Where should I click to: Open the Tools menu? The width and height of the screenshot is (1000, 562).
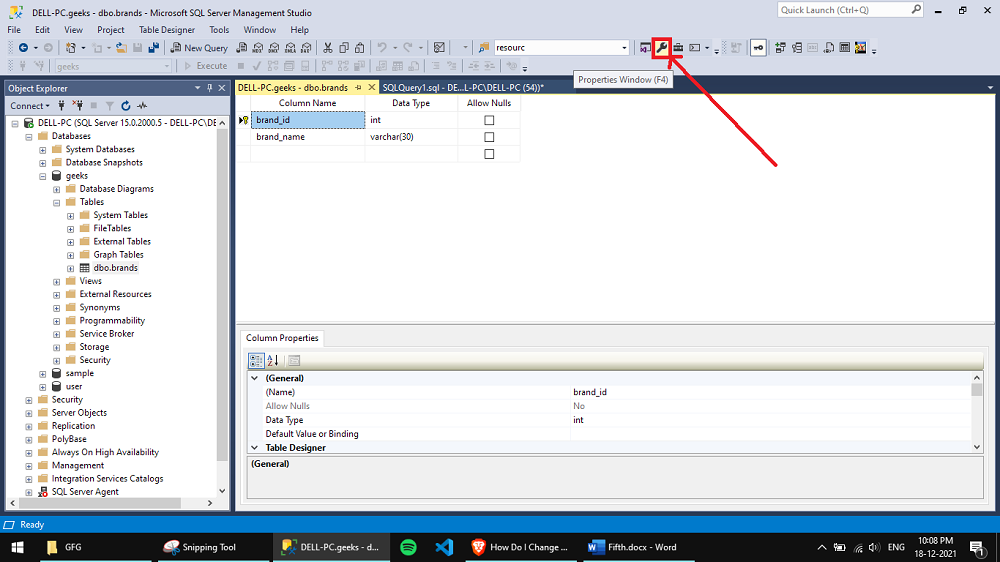pyautogui.click(x=219, y=30)
